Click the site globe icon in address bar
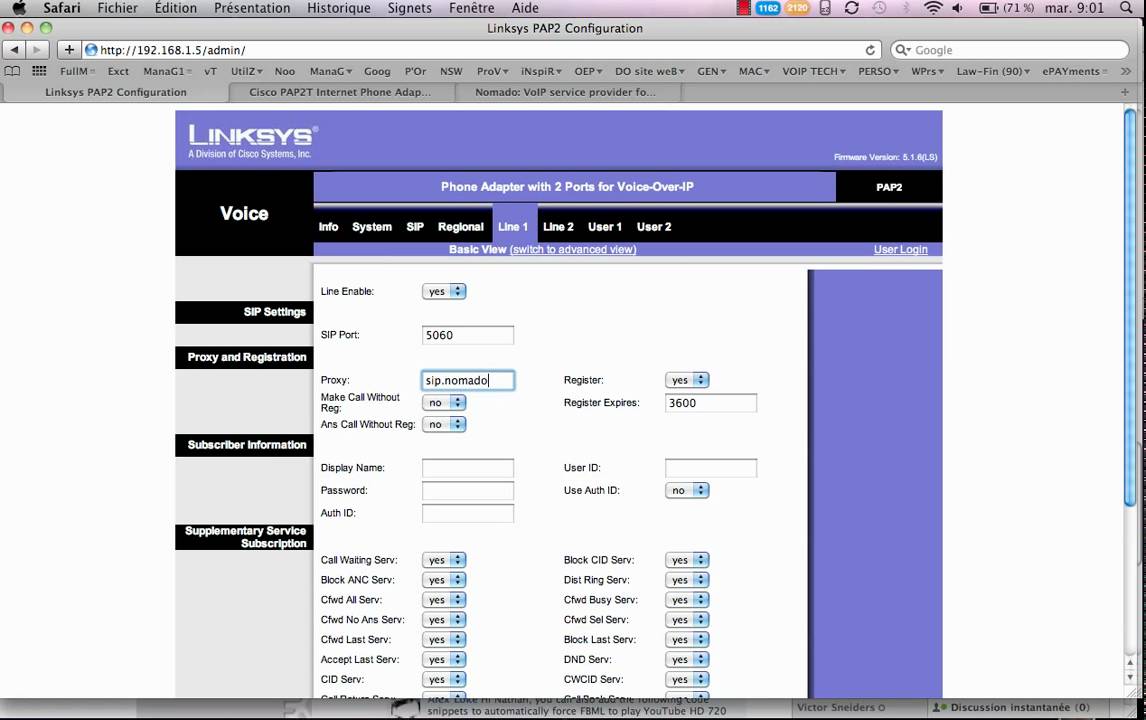 (91, 50)
